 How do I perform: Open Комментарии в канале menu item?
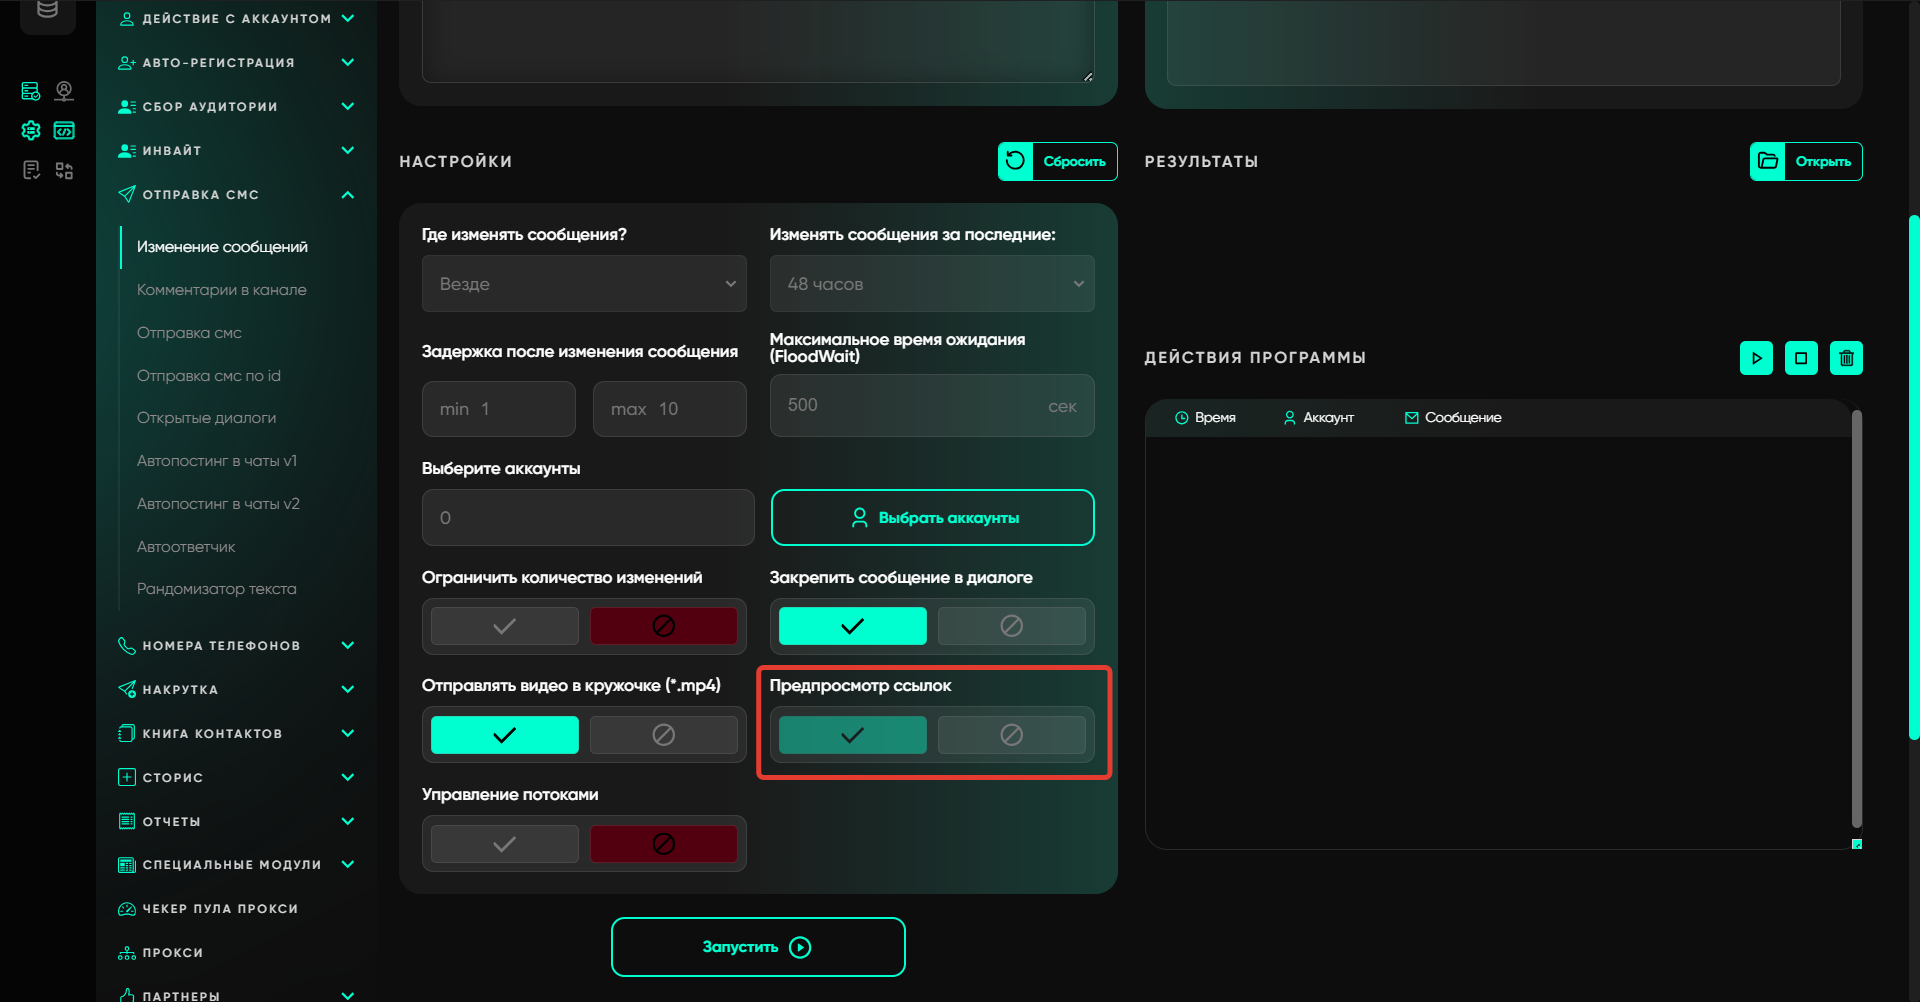[x=222, y=290]
